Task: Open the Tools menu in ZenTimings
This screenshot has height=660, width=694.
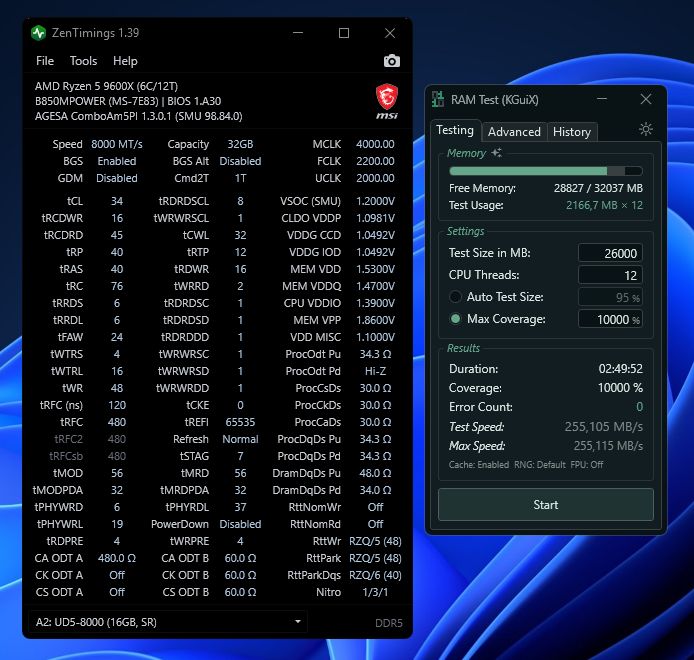Action: [x=83, y=61]
